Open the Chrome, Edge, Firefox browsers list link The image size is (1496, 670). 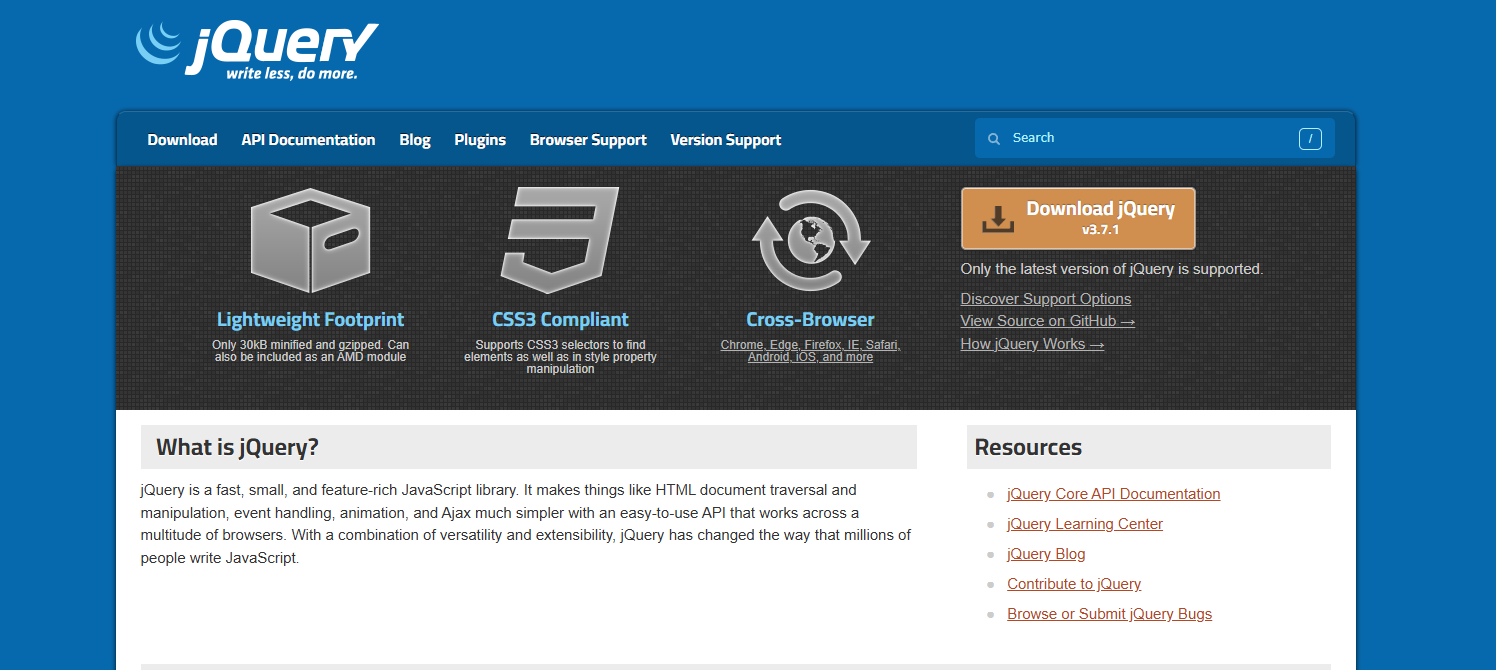click(811, 351)
